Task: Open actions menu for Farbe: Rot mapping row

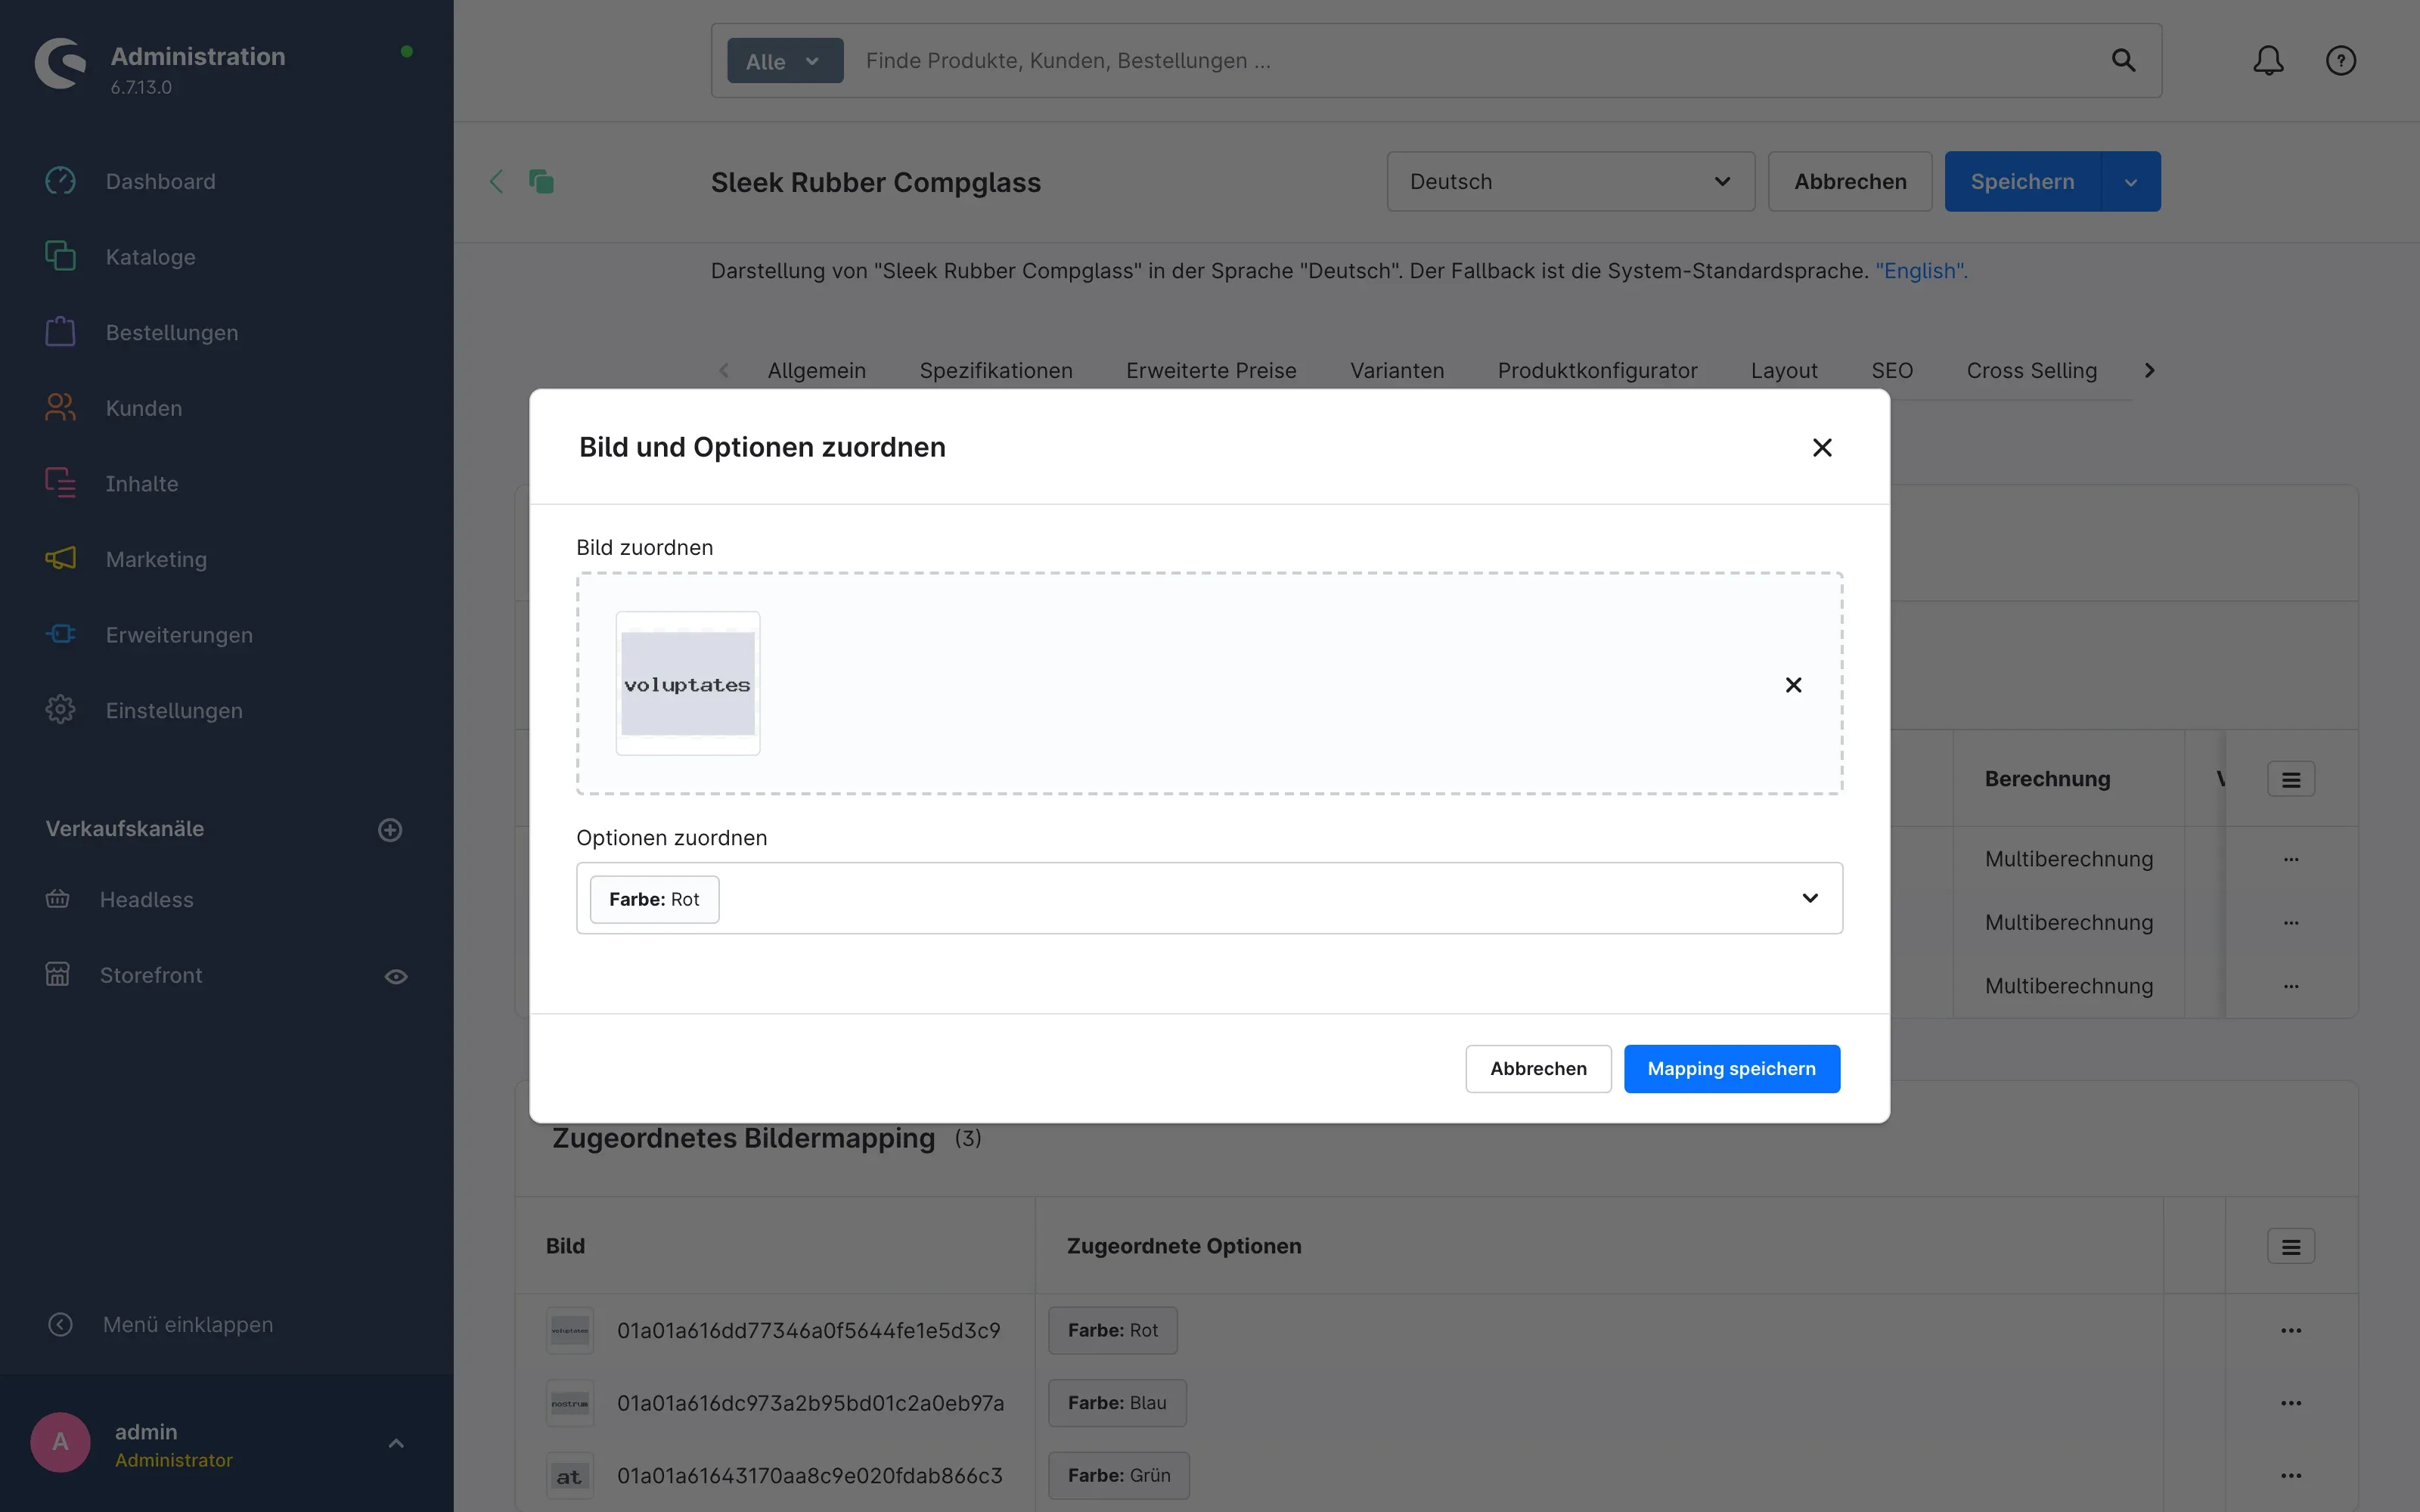Action: (x=2290, y=1330)
